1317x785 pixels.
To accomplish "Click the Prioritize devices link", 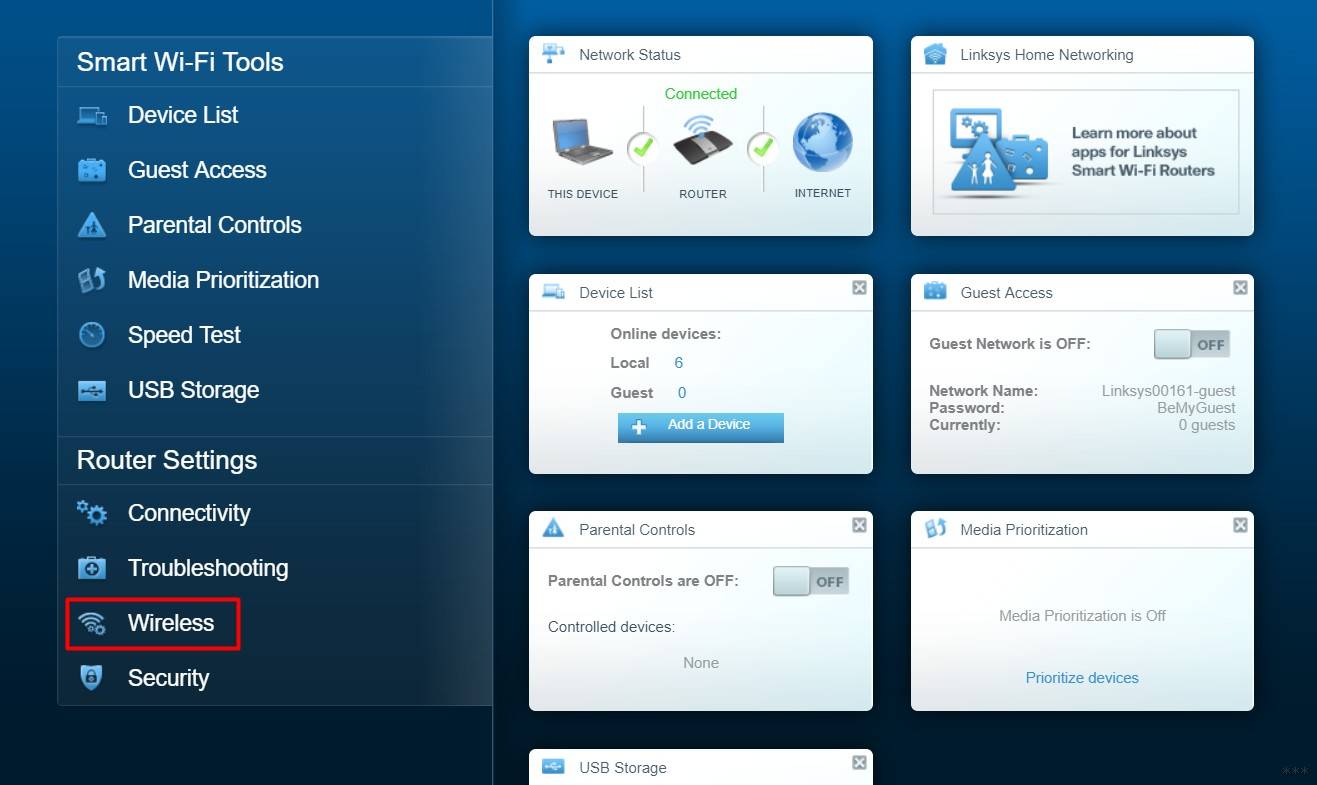I will [x=1081, y=678].
